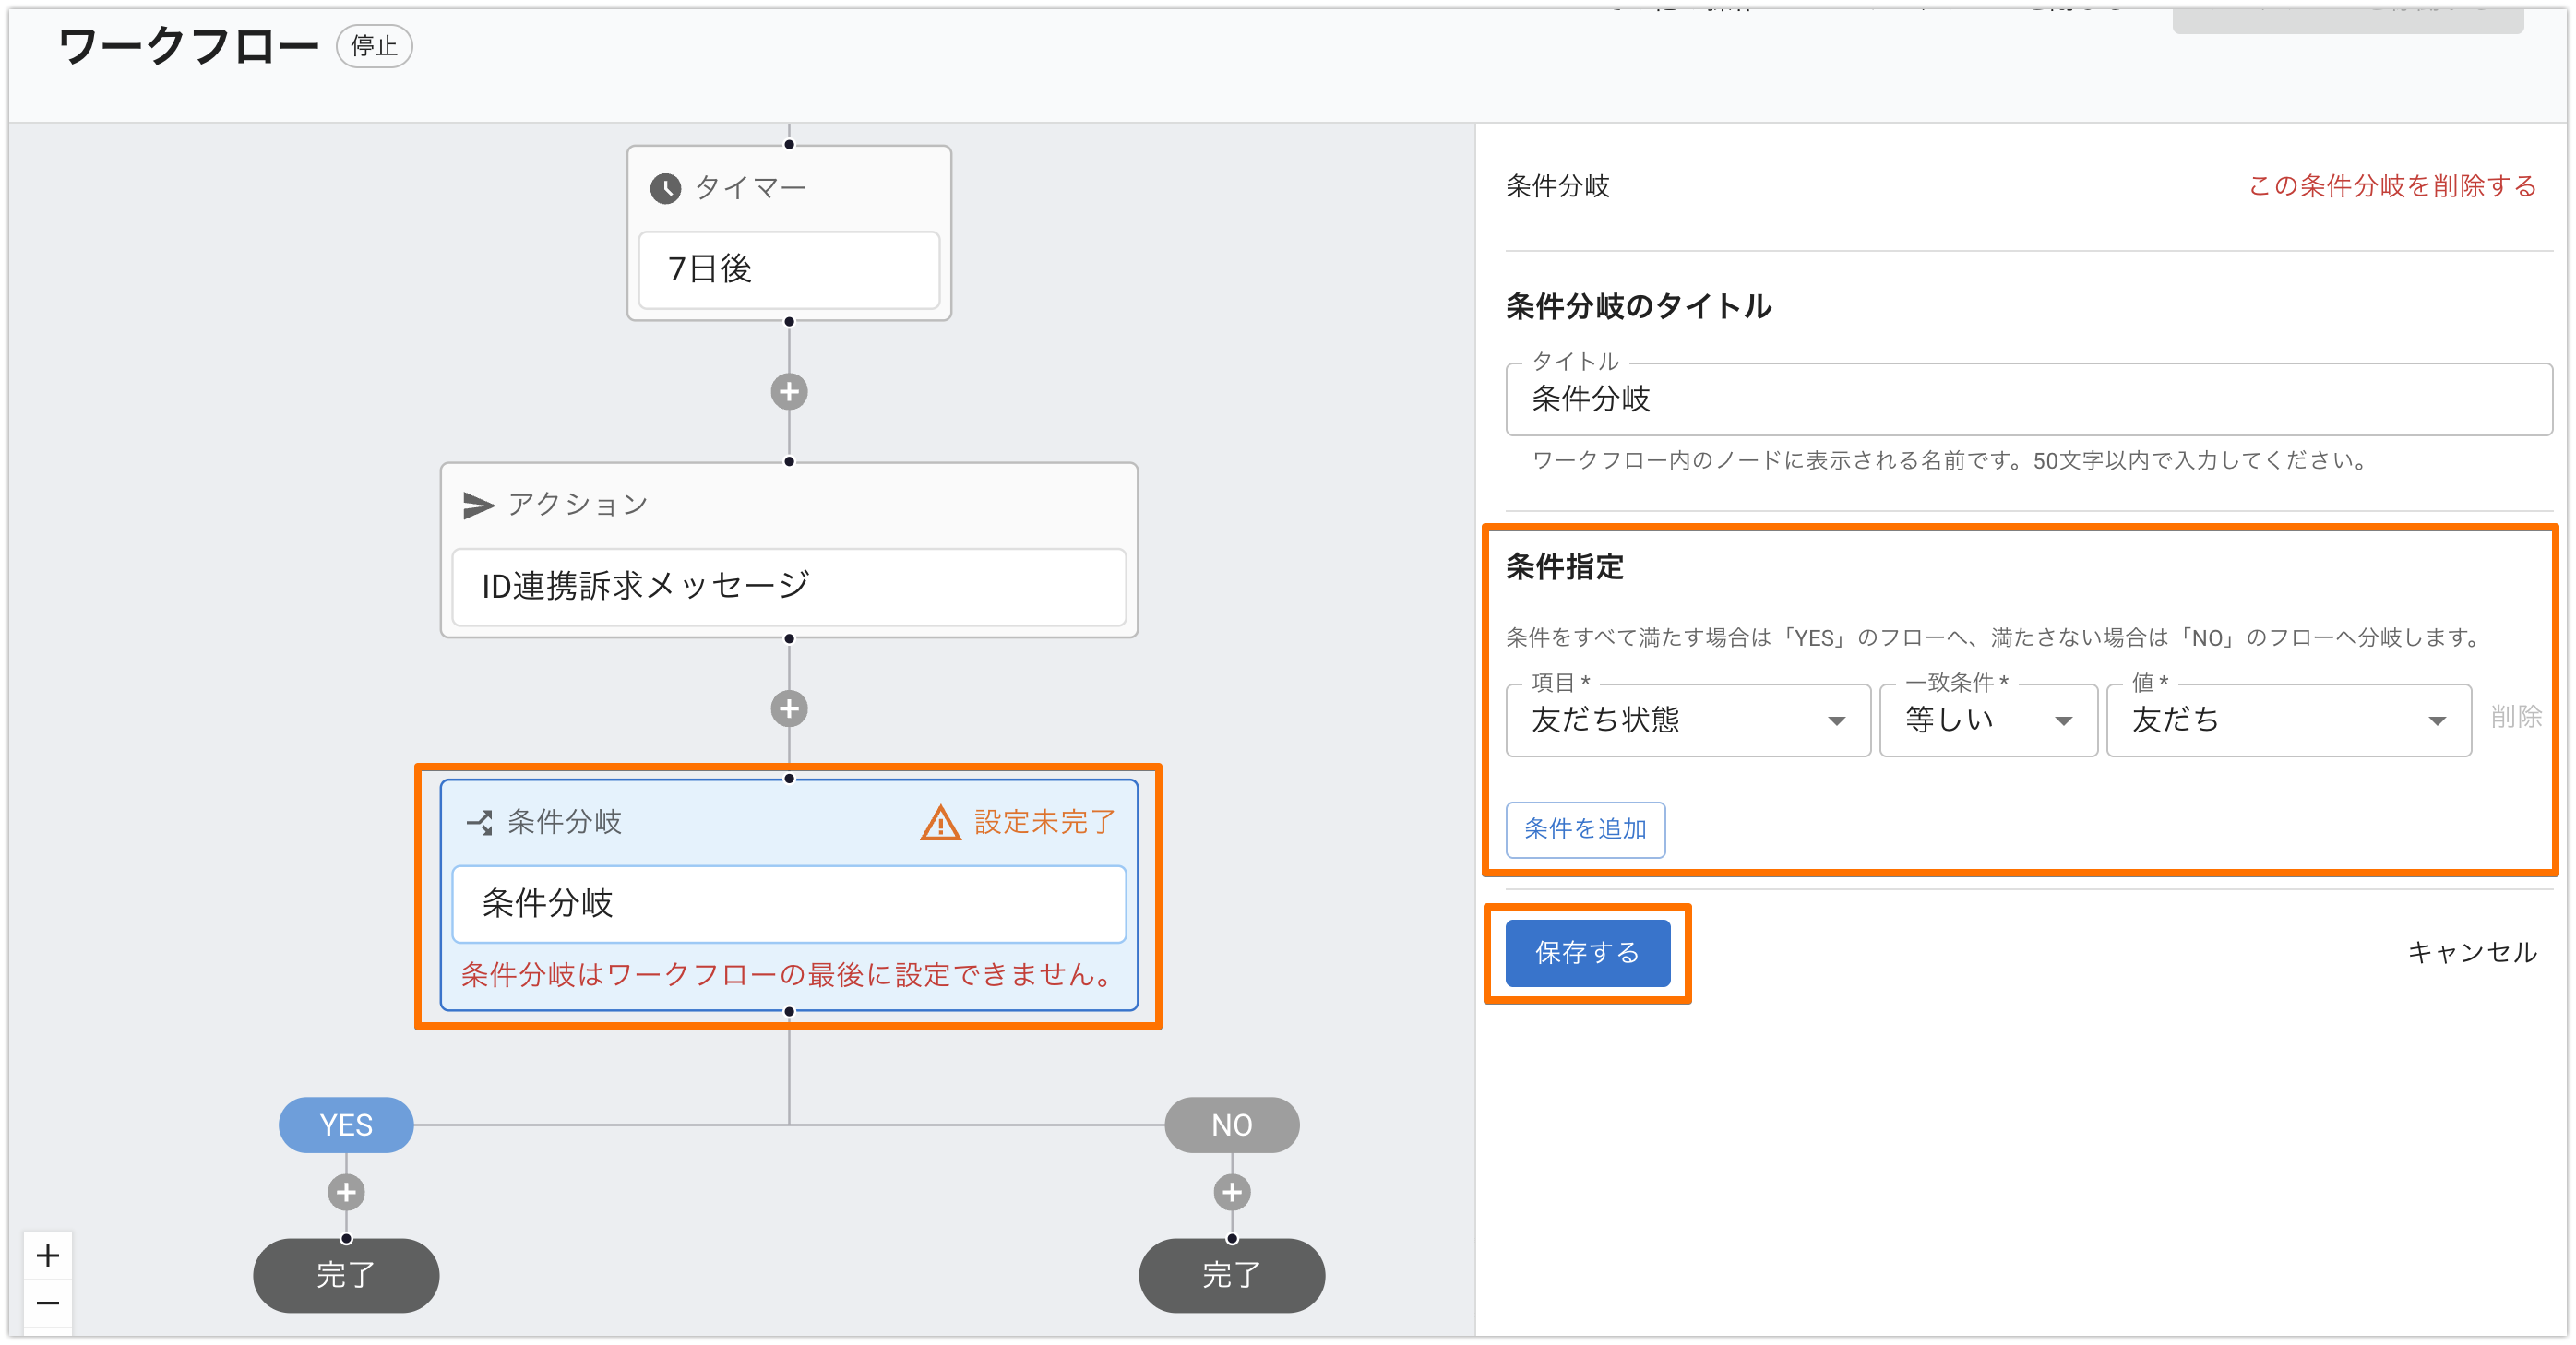
Task: Click the send arrow icon on the アクション node
Action: pyautogui.click(x=476, y=504)
